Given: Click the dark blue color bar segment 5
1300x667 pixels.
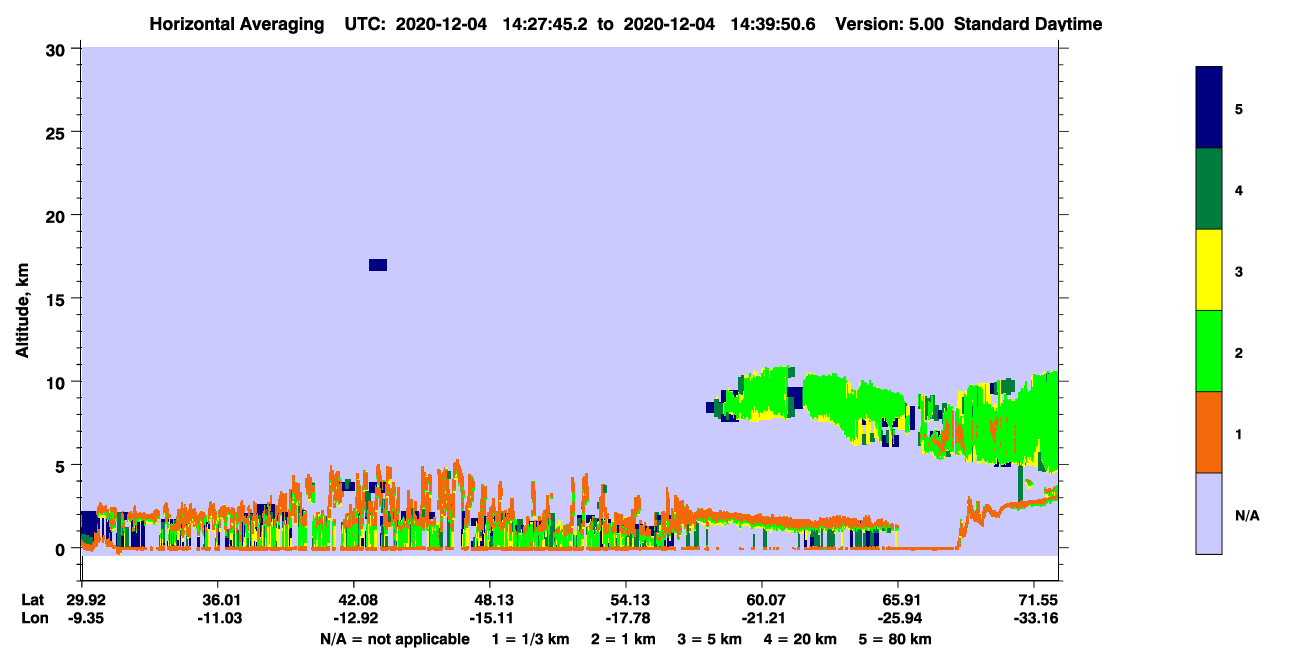Looking at the screenshot, I should tap(1209, 108).
